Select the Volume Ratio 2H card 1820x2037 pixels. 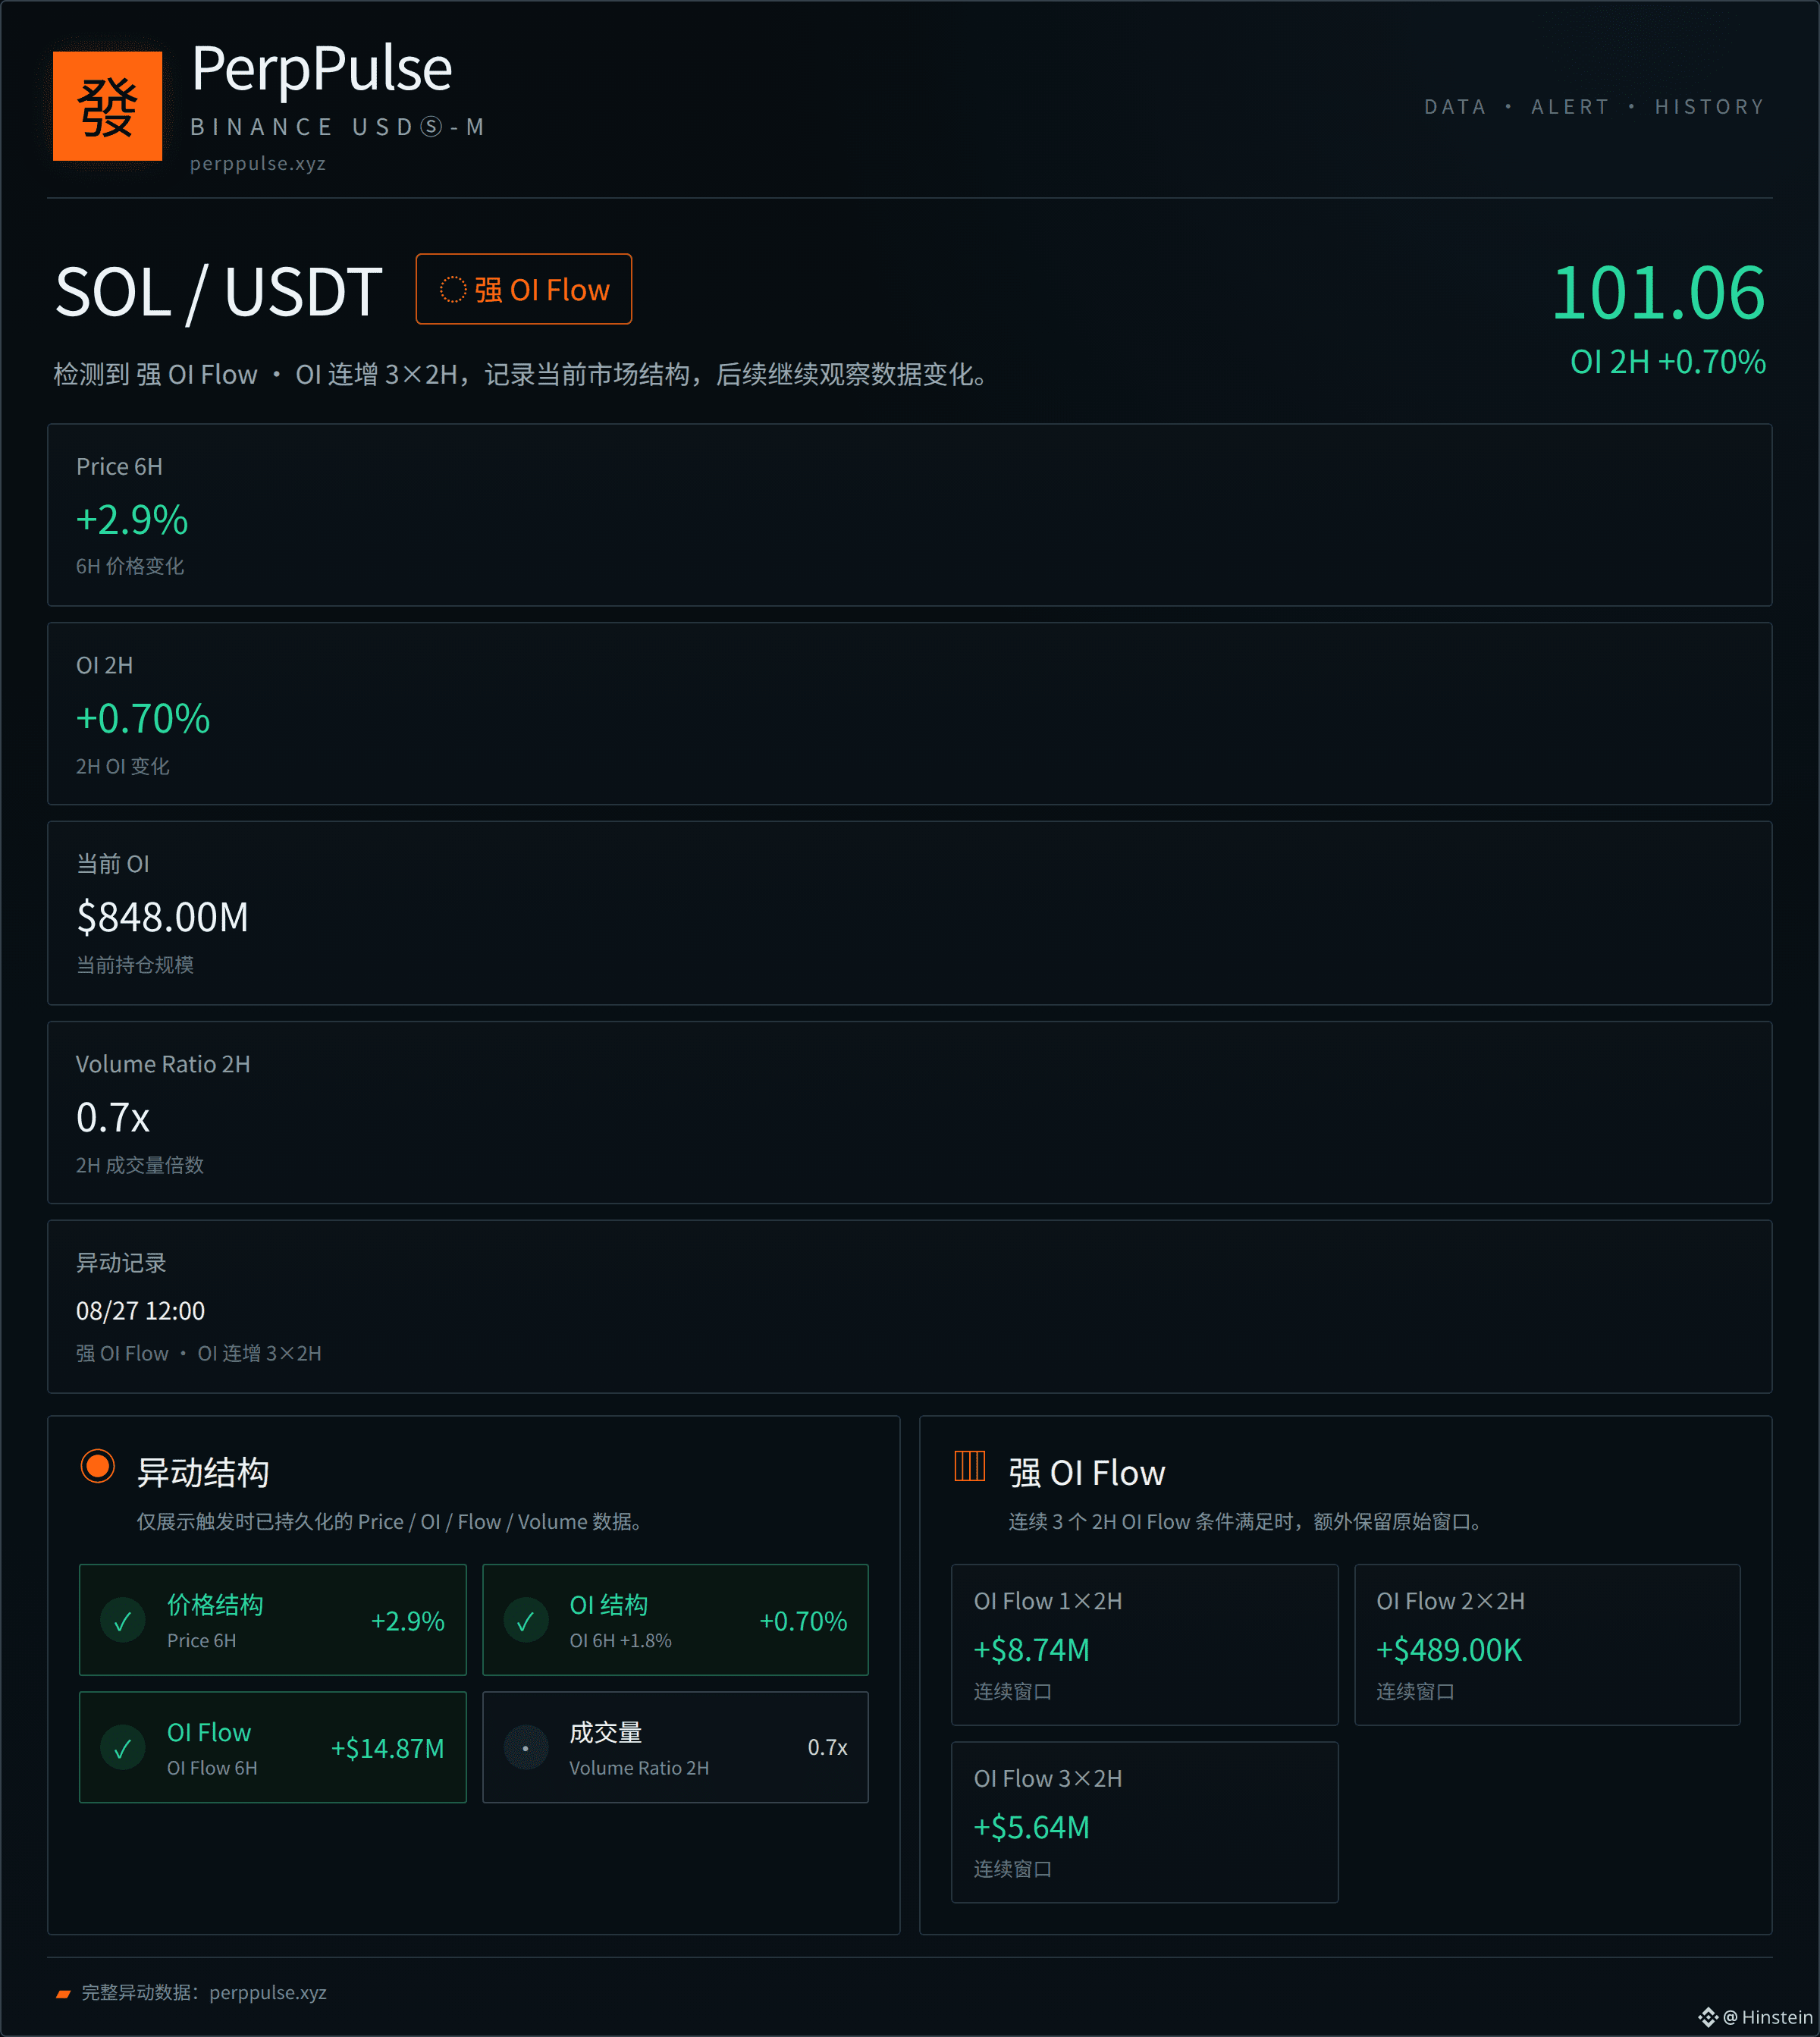tap(910, 1112)
